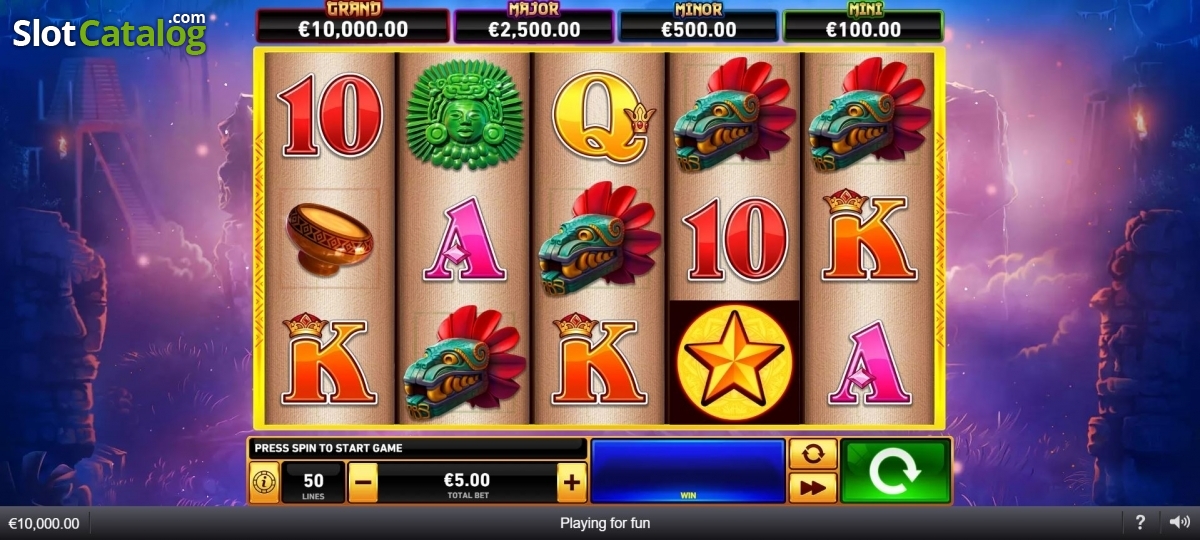The image size is (1200, 540).
Task: Click the brown clay bowl symbol
Action: (329, 240)
